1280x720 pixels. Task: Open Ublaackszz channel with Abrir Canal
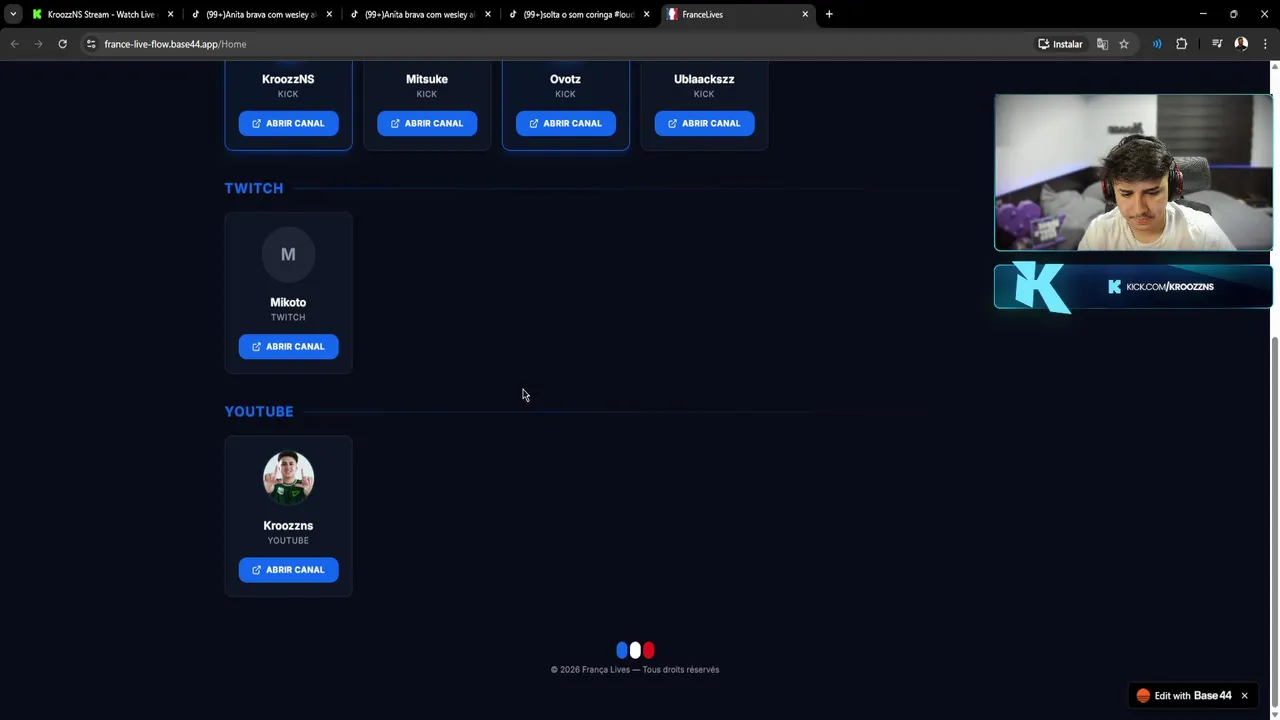tap(704, 123)
